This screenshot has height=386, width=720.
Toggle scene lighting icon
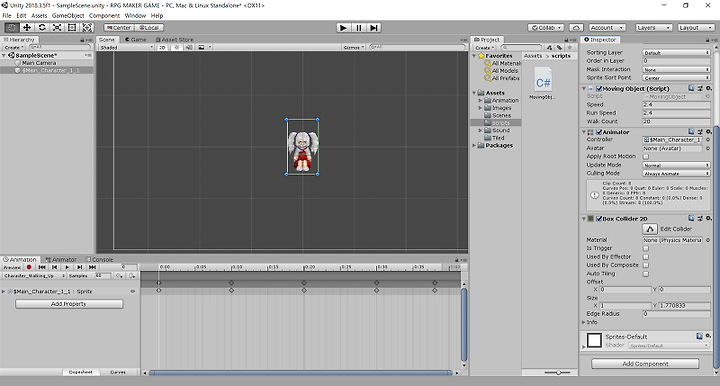click(176, 47)
